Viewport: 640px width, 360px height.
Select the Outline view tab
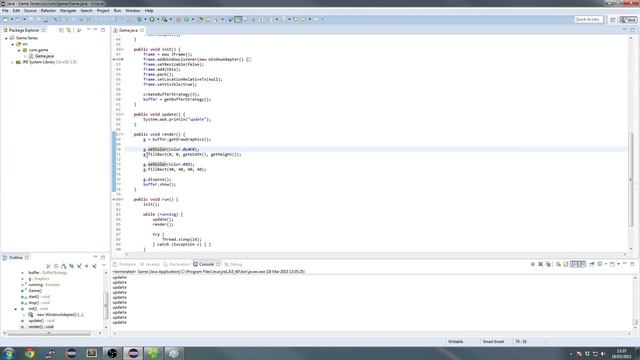pos(16,258)
